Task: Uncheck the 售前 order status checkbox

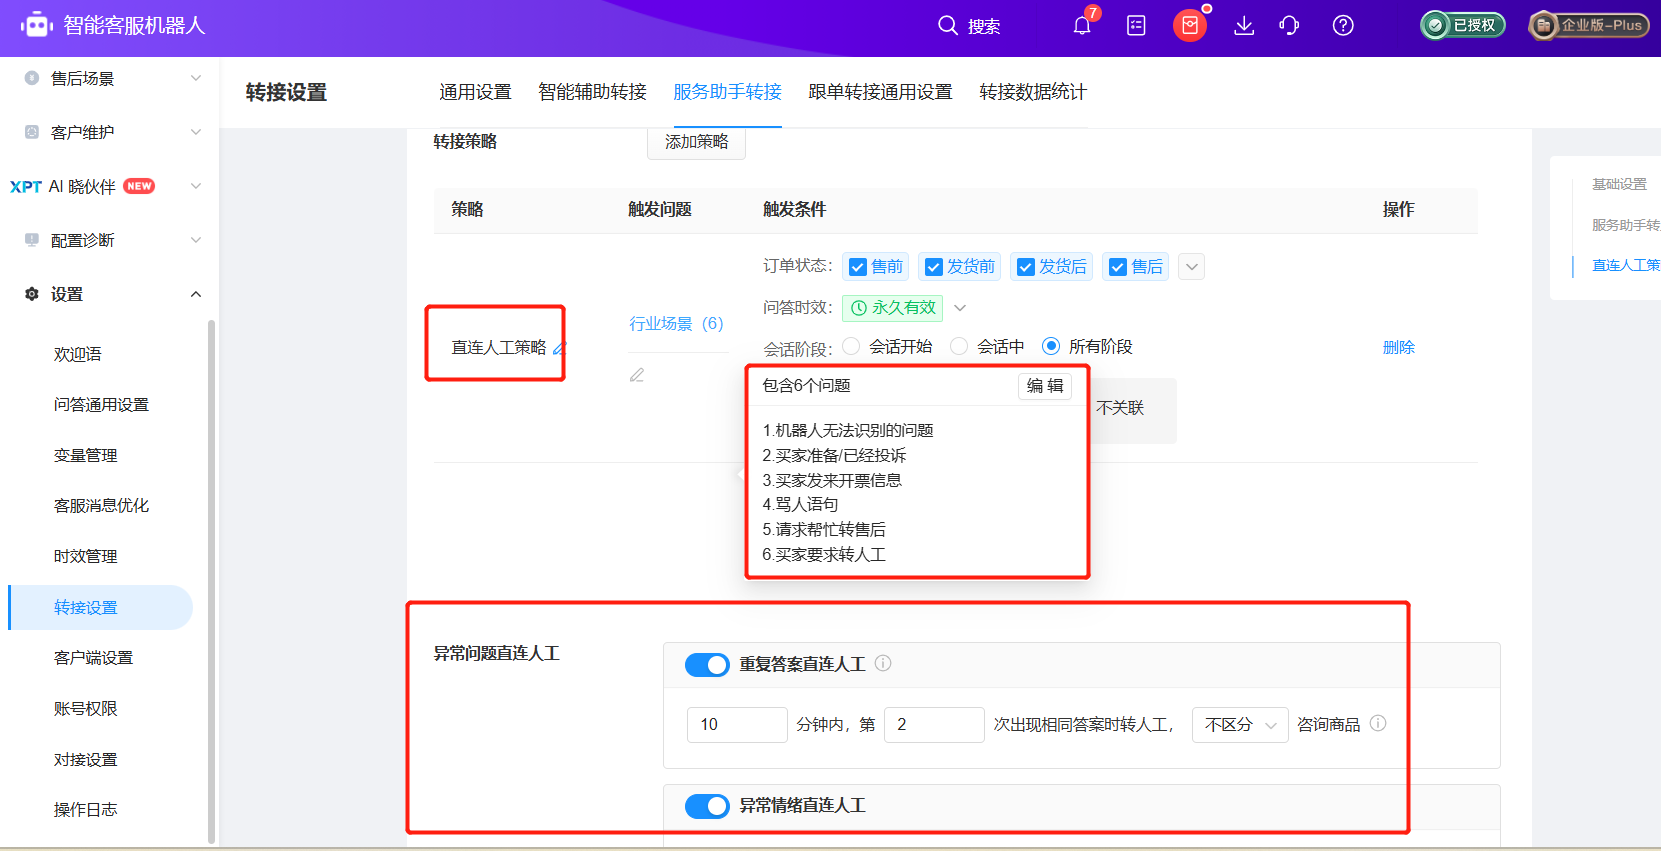Action: [858, 267]
